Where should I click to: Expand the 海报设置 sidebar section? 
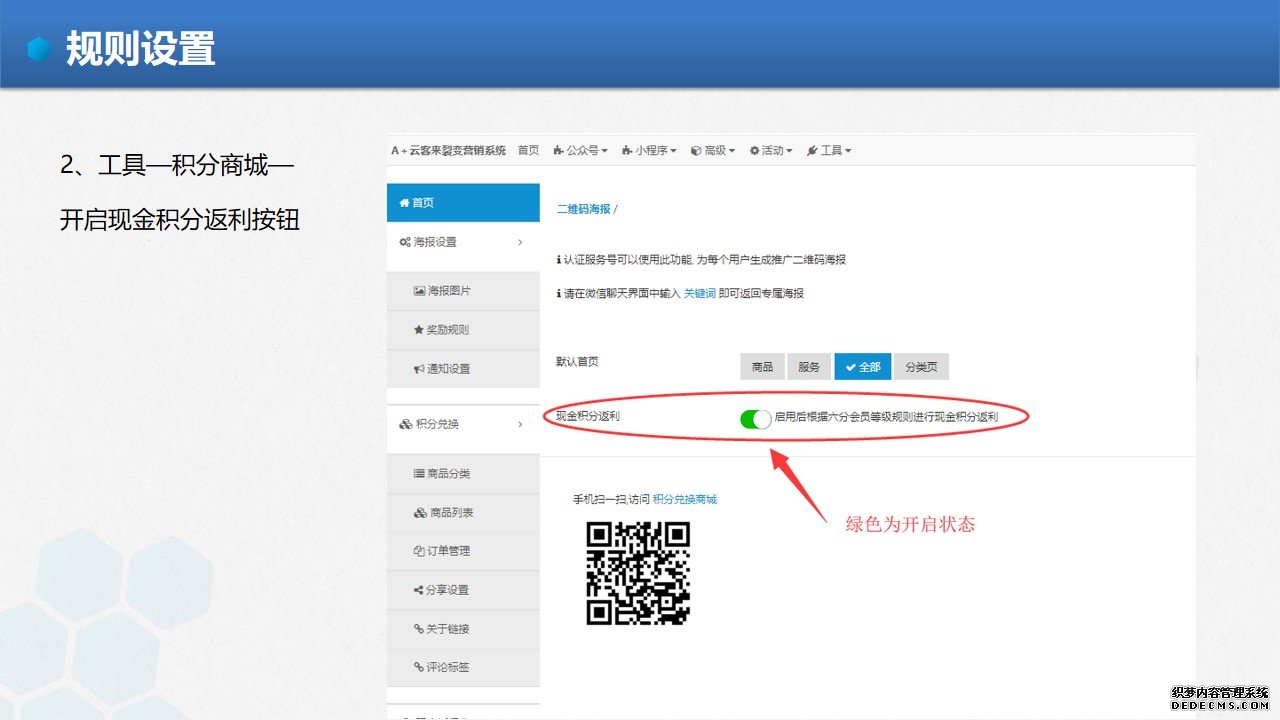click(x=463, y=242)
